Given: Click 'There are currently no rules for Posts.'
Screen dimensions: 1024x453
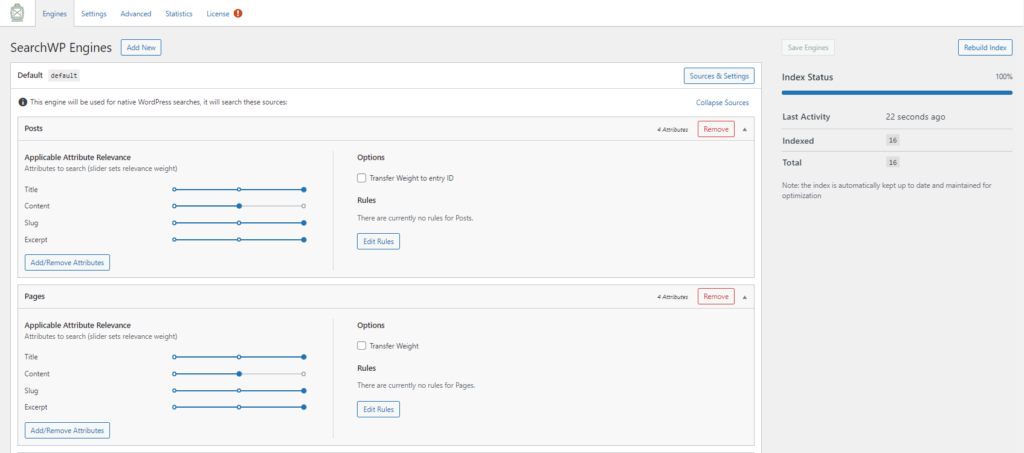Looking at the screenshot, I should 415,218.
